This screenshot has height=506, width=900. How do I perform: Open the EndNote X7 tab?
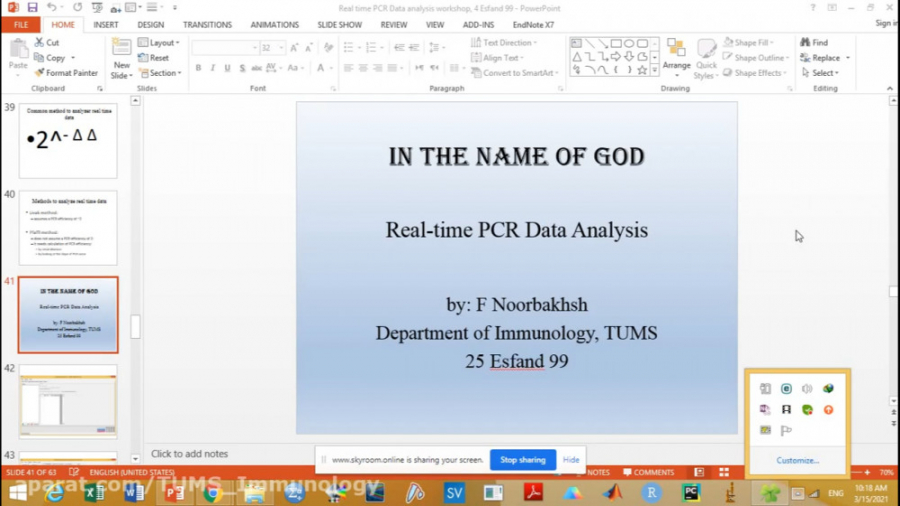coord(533,25)
